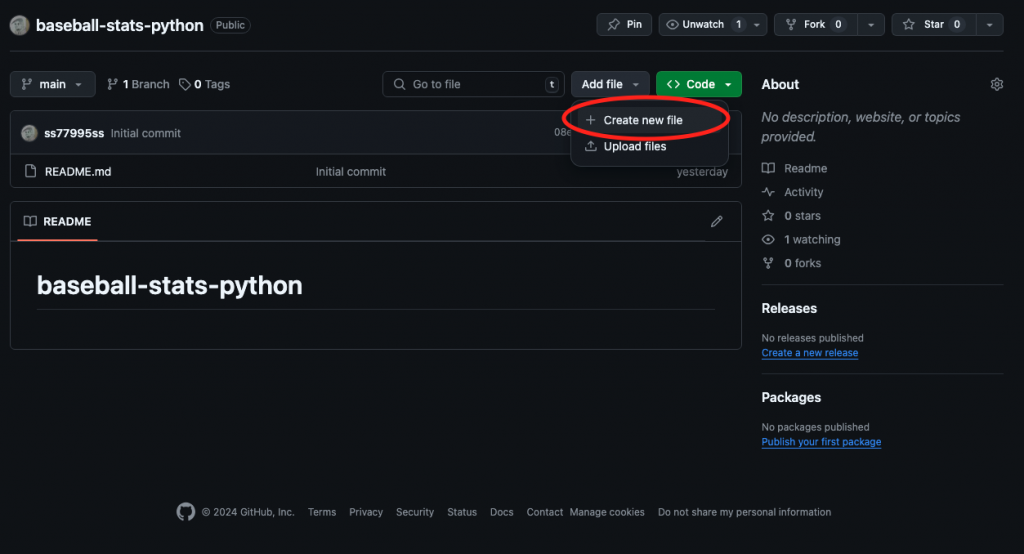Open the Contact footer link
The width and height of the screenshot is (1024, 554).
(x=545, y=512)
